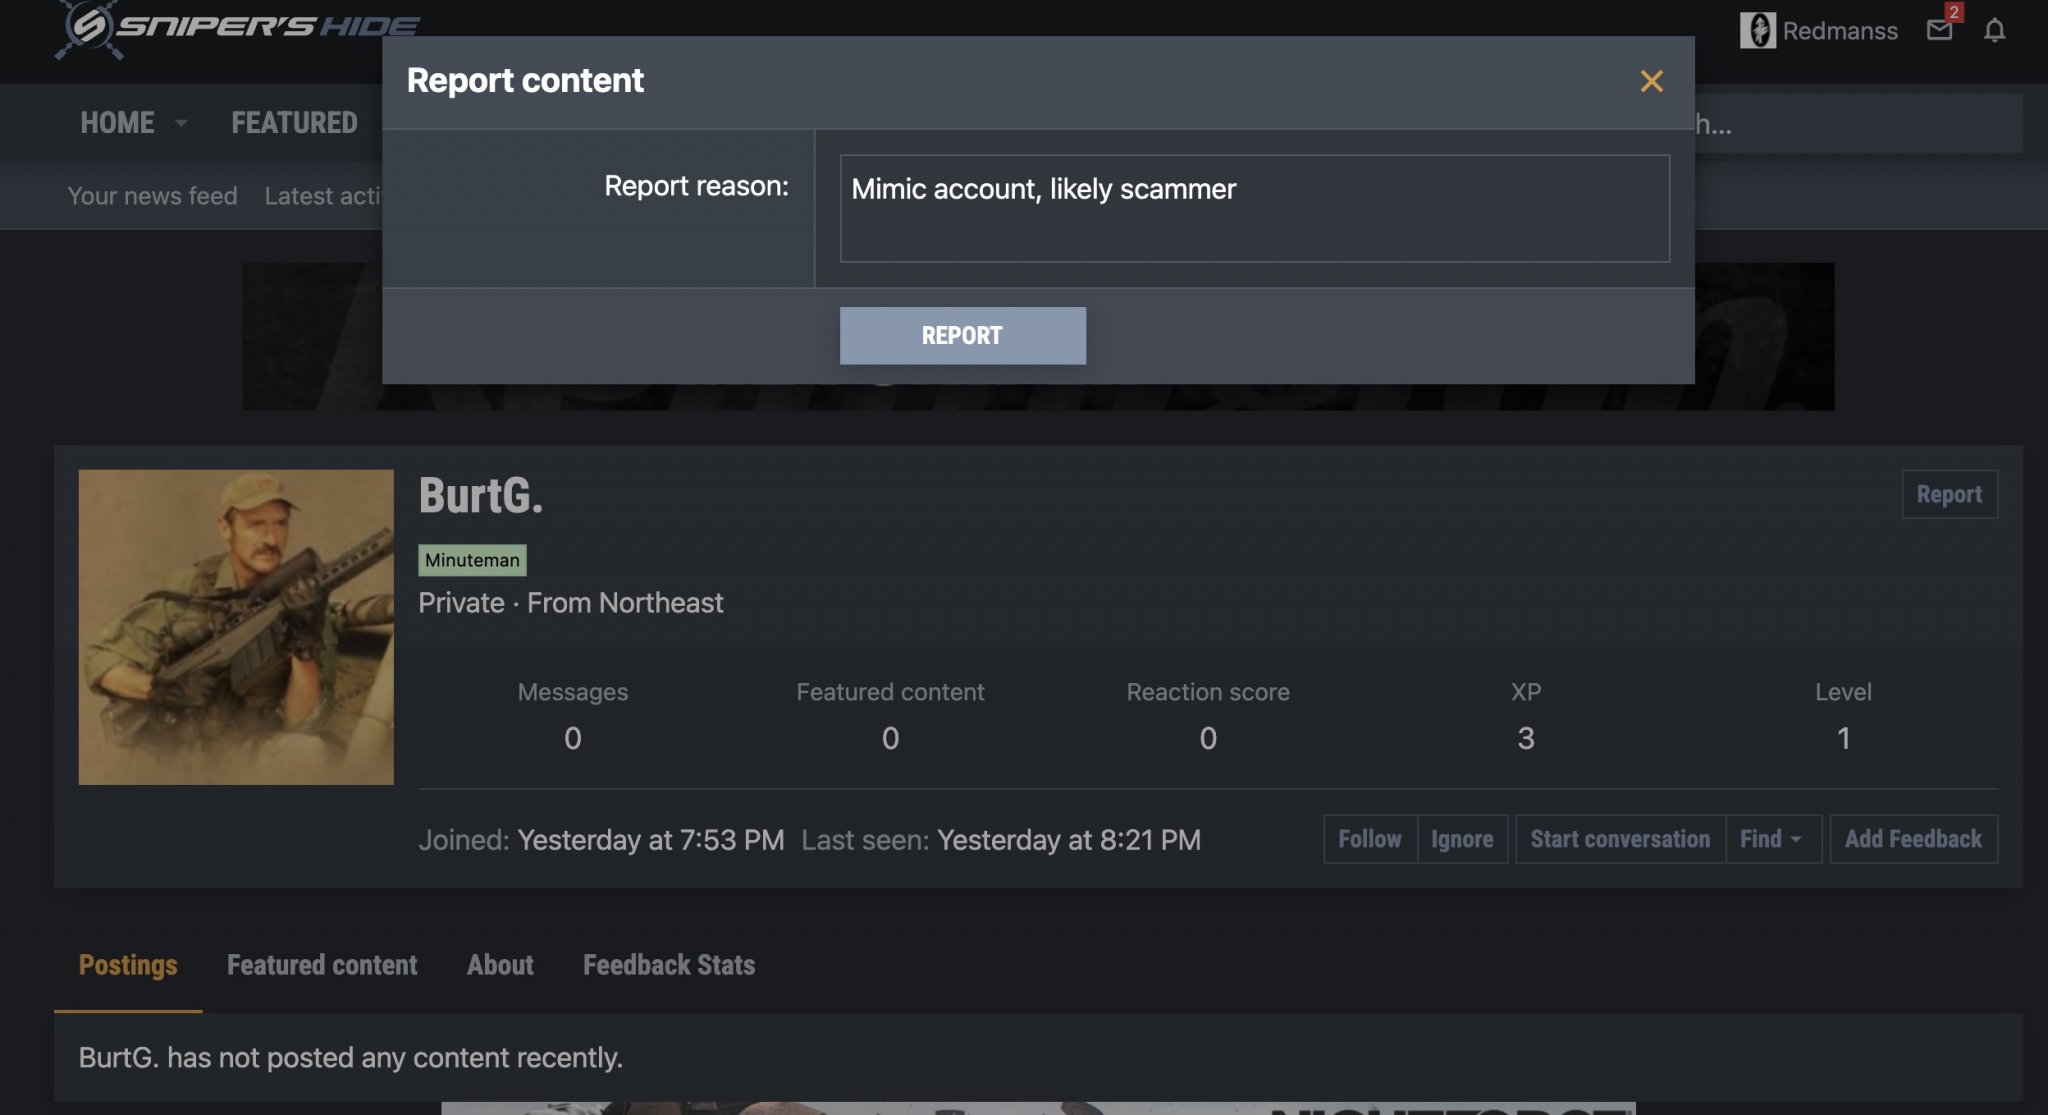
Task: Open Your news feed link
Action: (152, 196)
